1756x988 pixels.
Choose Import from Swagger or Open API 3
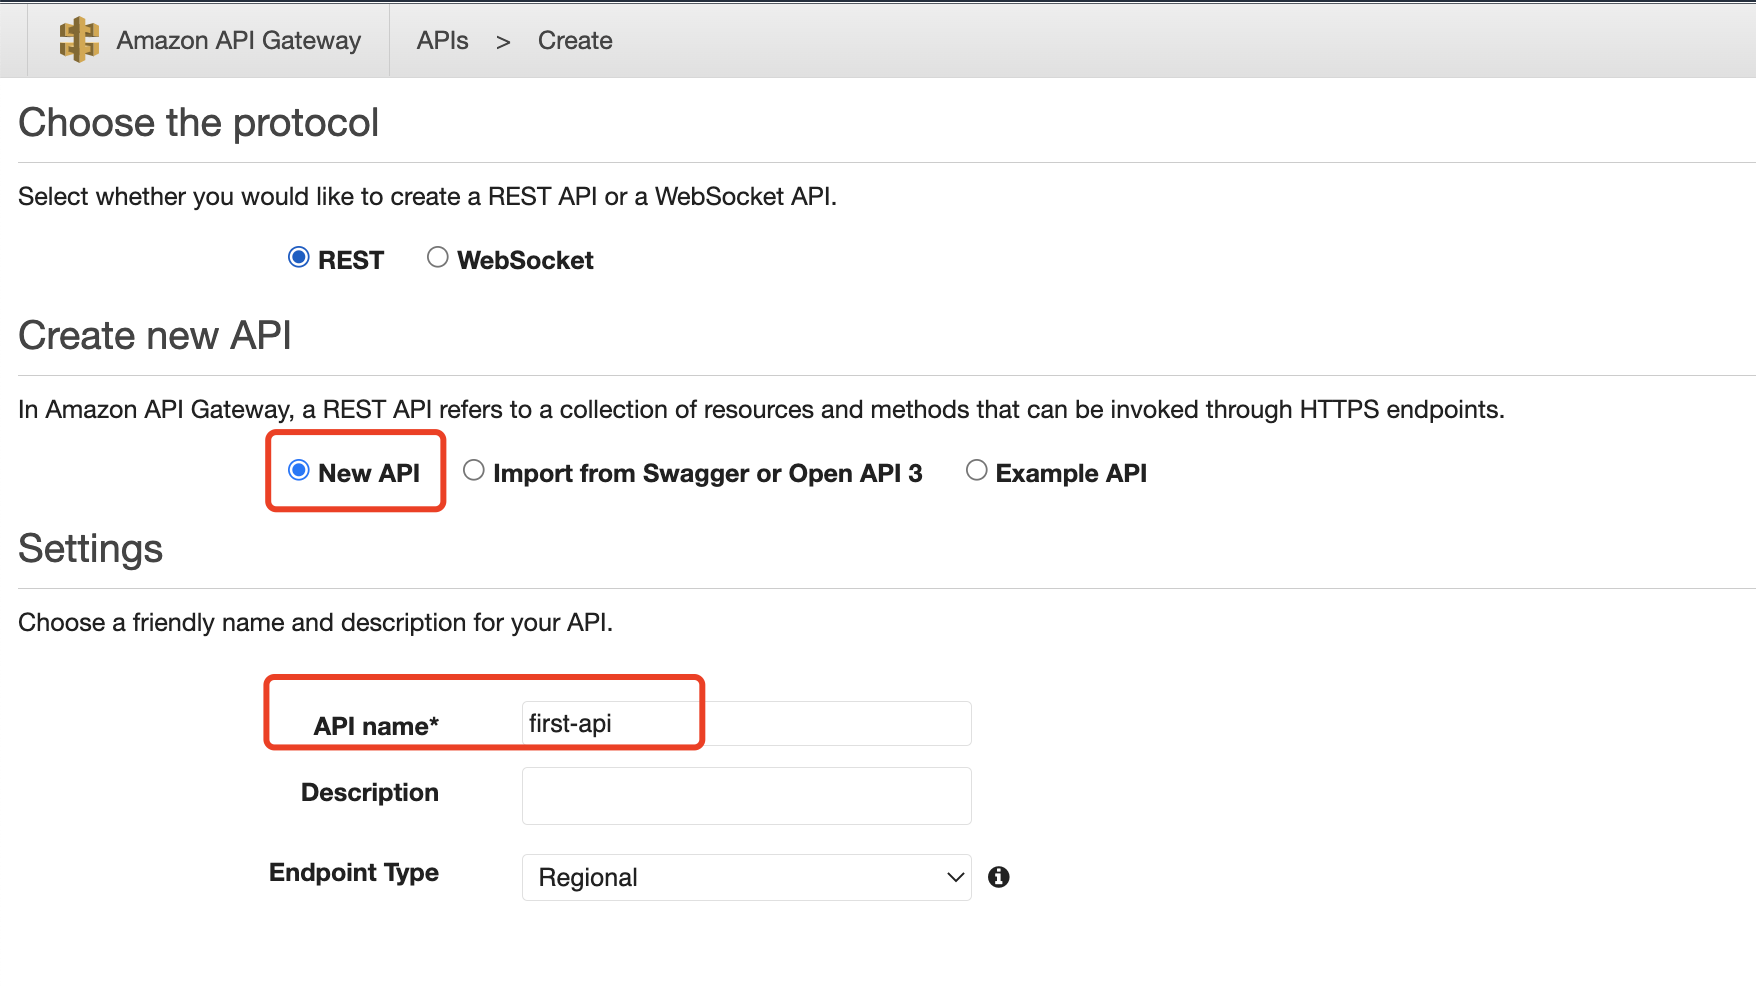pyautogui.click(x=474, y=471)
